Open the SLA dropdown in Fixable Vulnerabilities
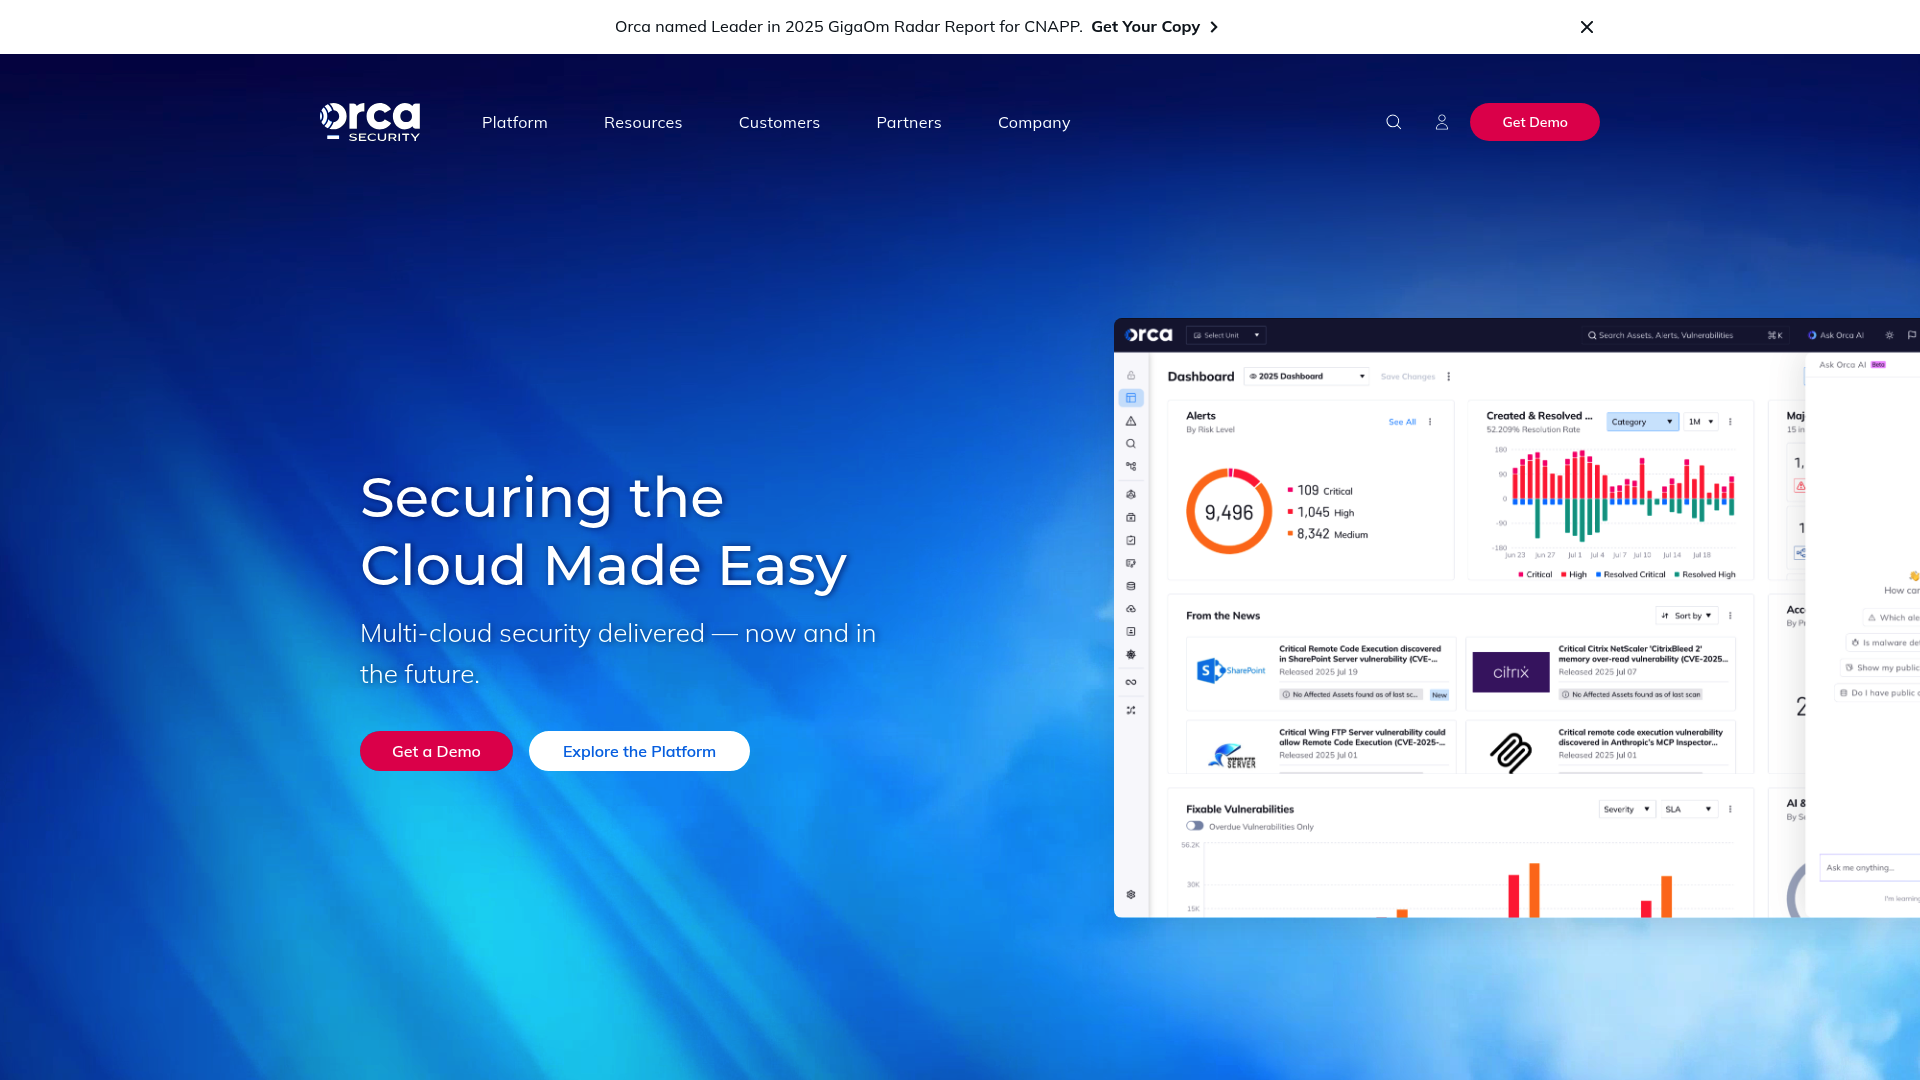The width and height of the screenshot is (1920, 1080). point(1689,809)
